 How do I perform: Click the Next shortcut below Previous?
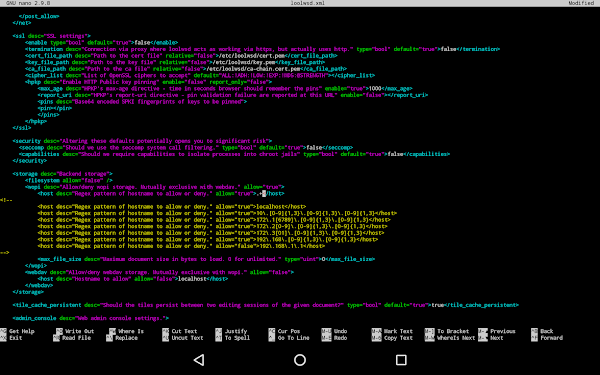tap(491, 338)
